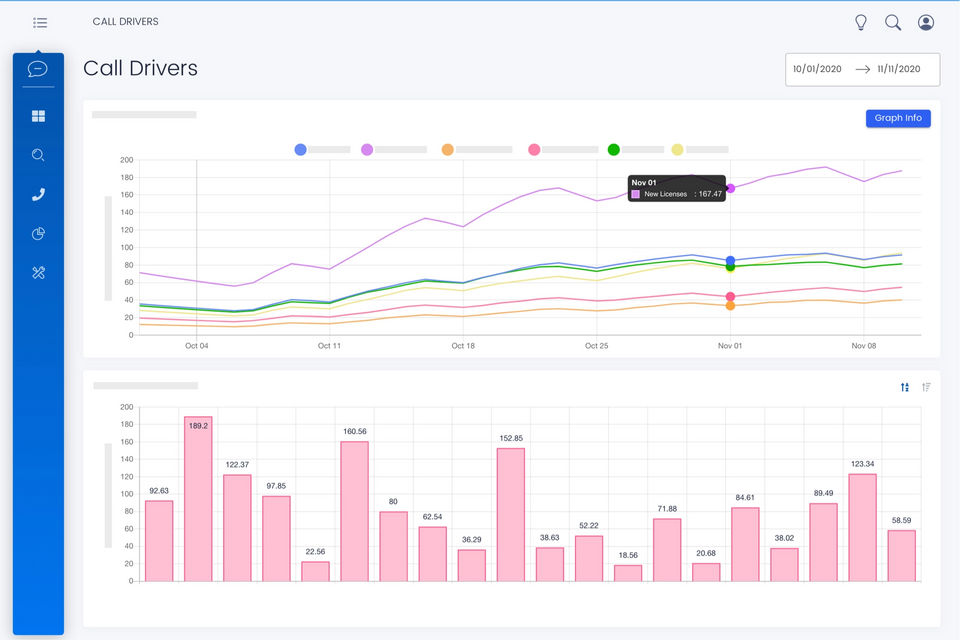Click the 189.2 bar in chart

(198, 499)
